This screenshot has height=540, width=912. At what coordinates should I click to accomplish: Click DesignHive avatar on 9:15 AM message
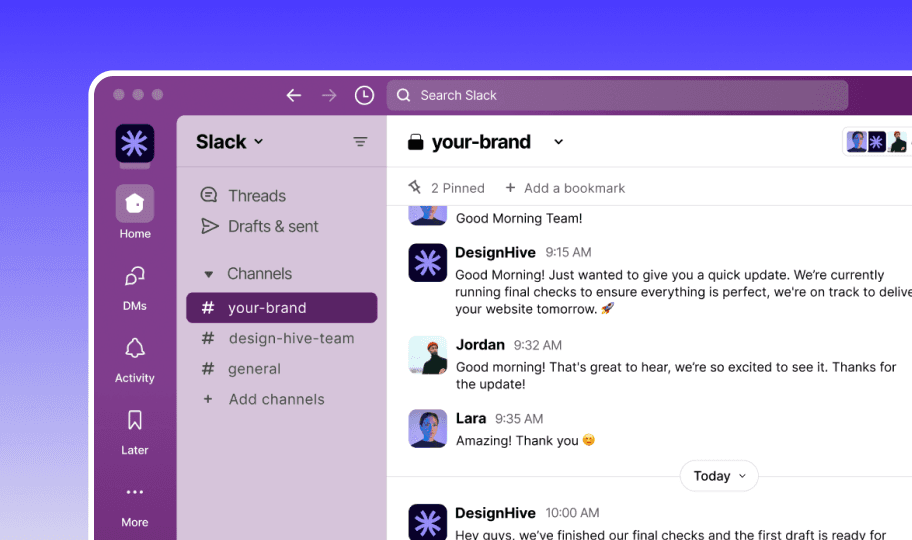click(x=428, y=262)
